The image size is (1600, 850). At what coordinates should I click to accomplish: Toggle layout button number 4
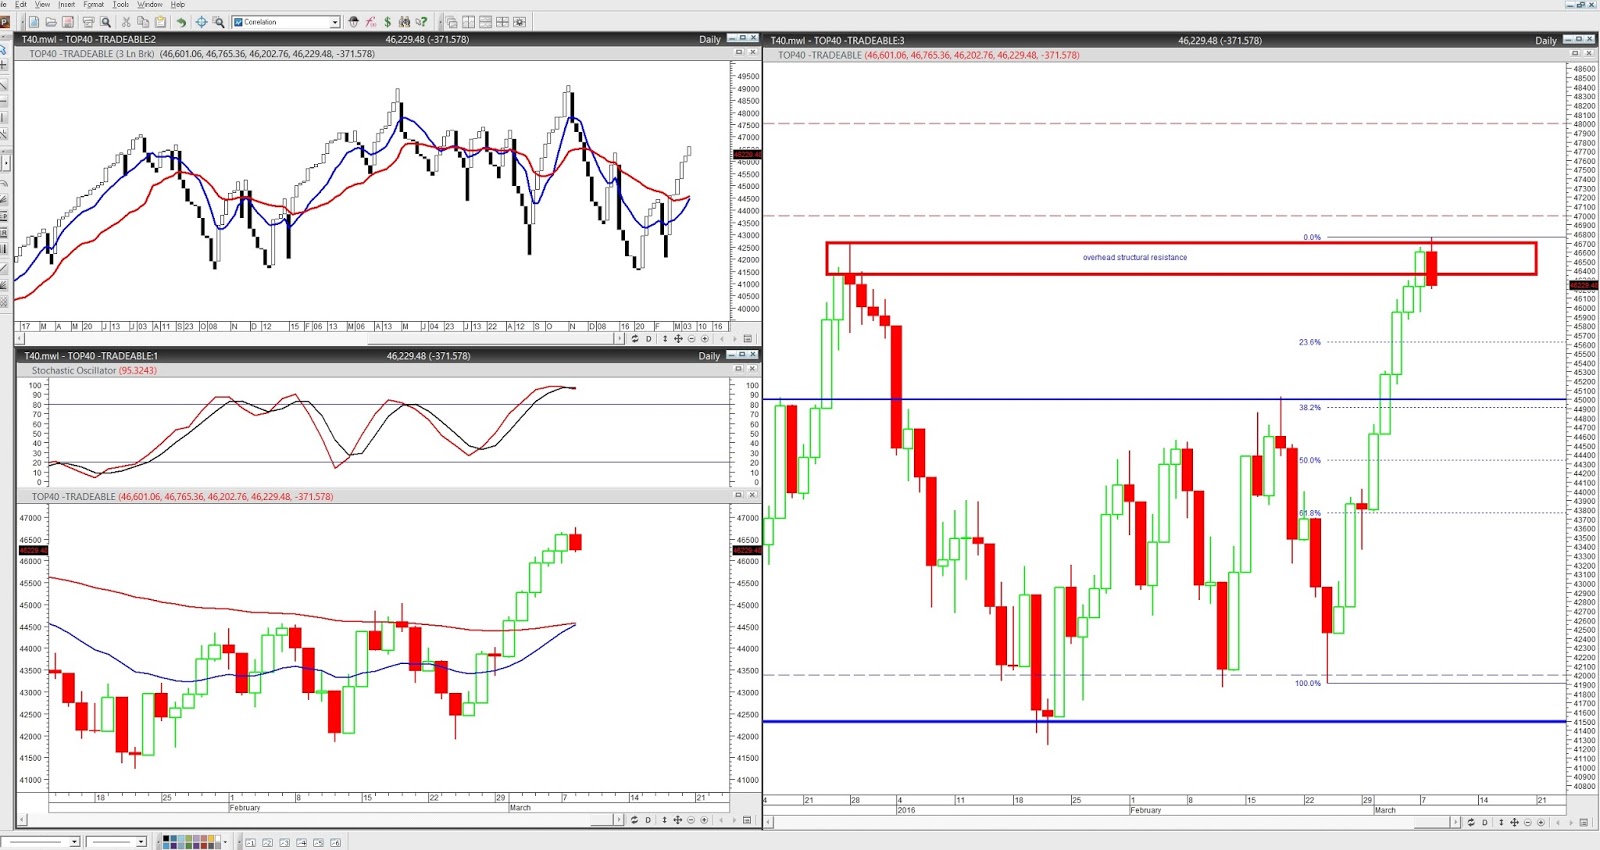pos(302,843)
